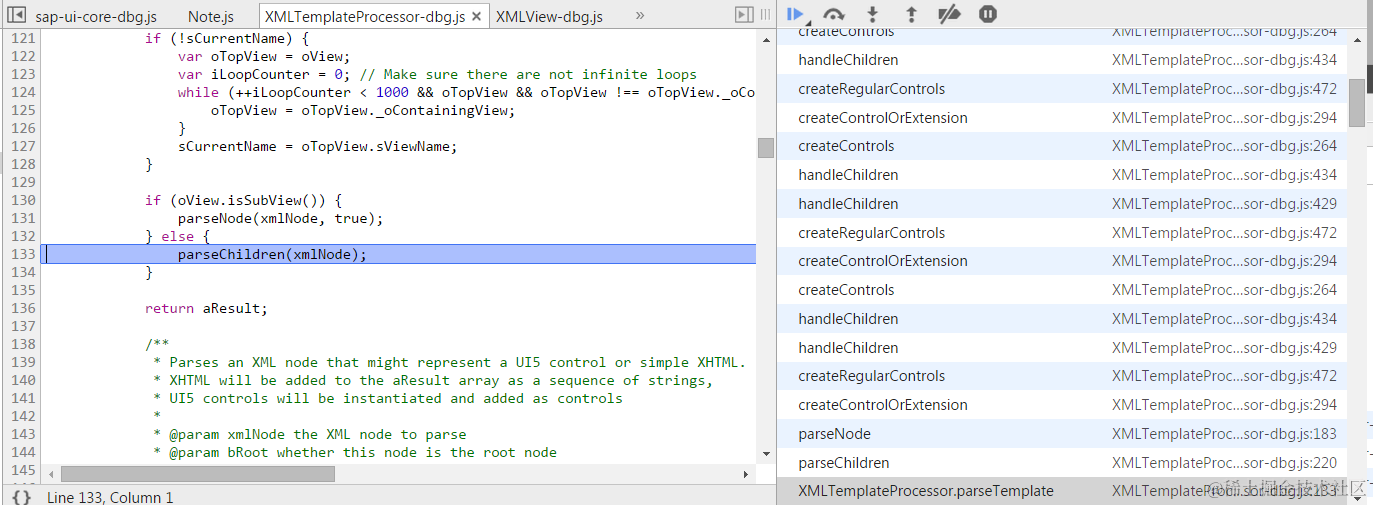Open source link ending in dbg.js:183

click(1224, 434)
